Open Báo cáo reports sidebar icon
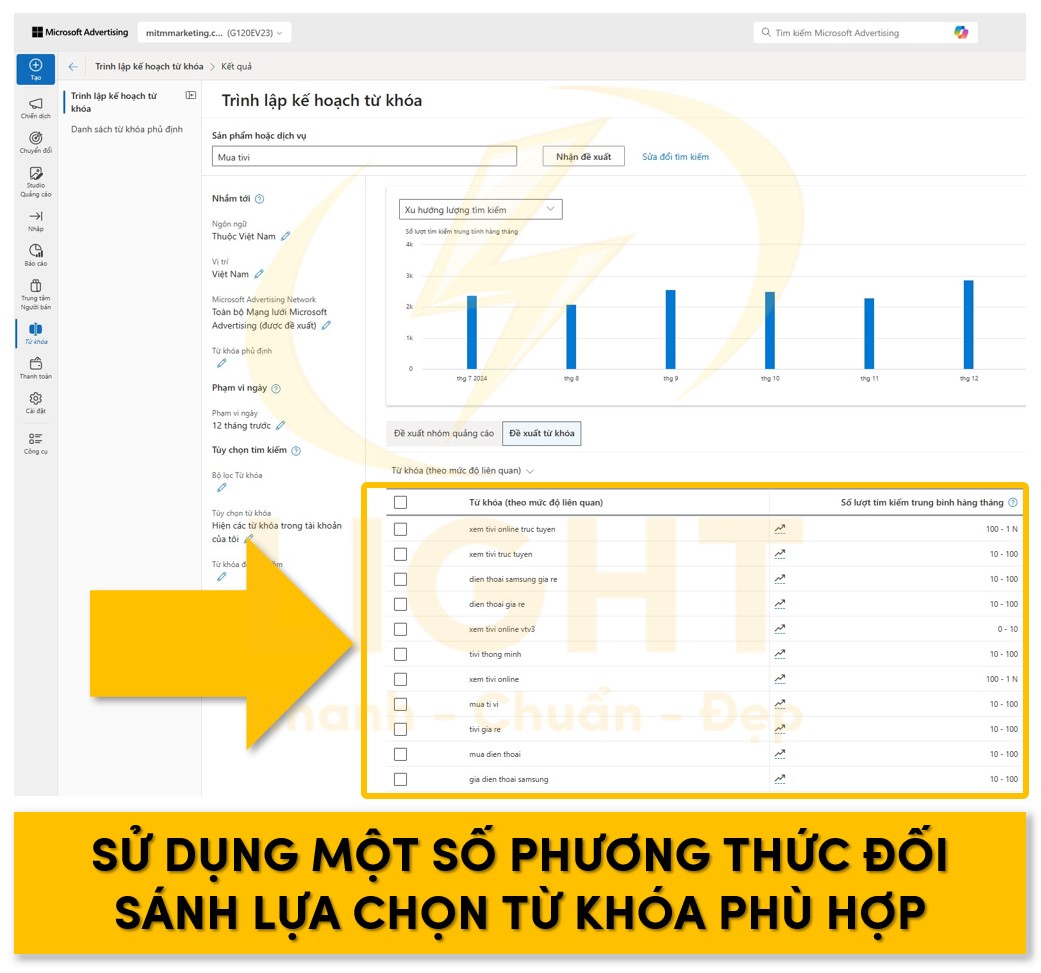 click(x=35, y=256)
